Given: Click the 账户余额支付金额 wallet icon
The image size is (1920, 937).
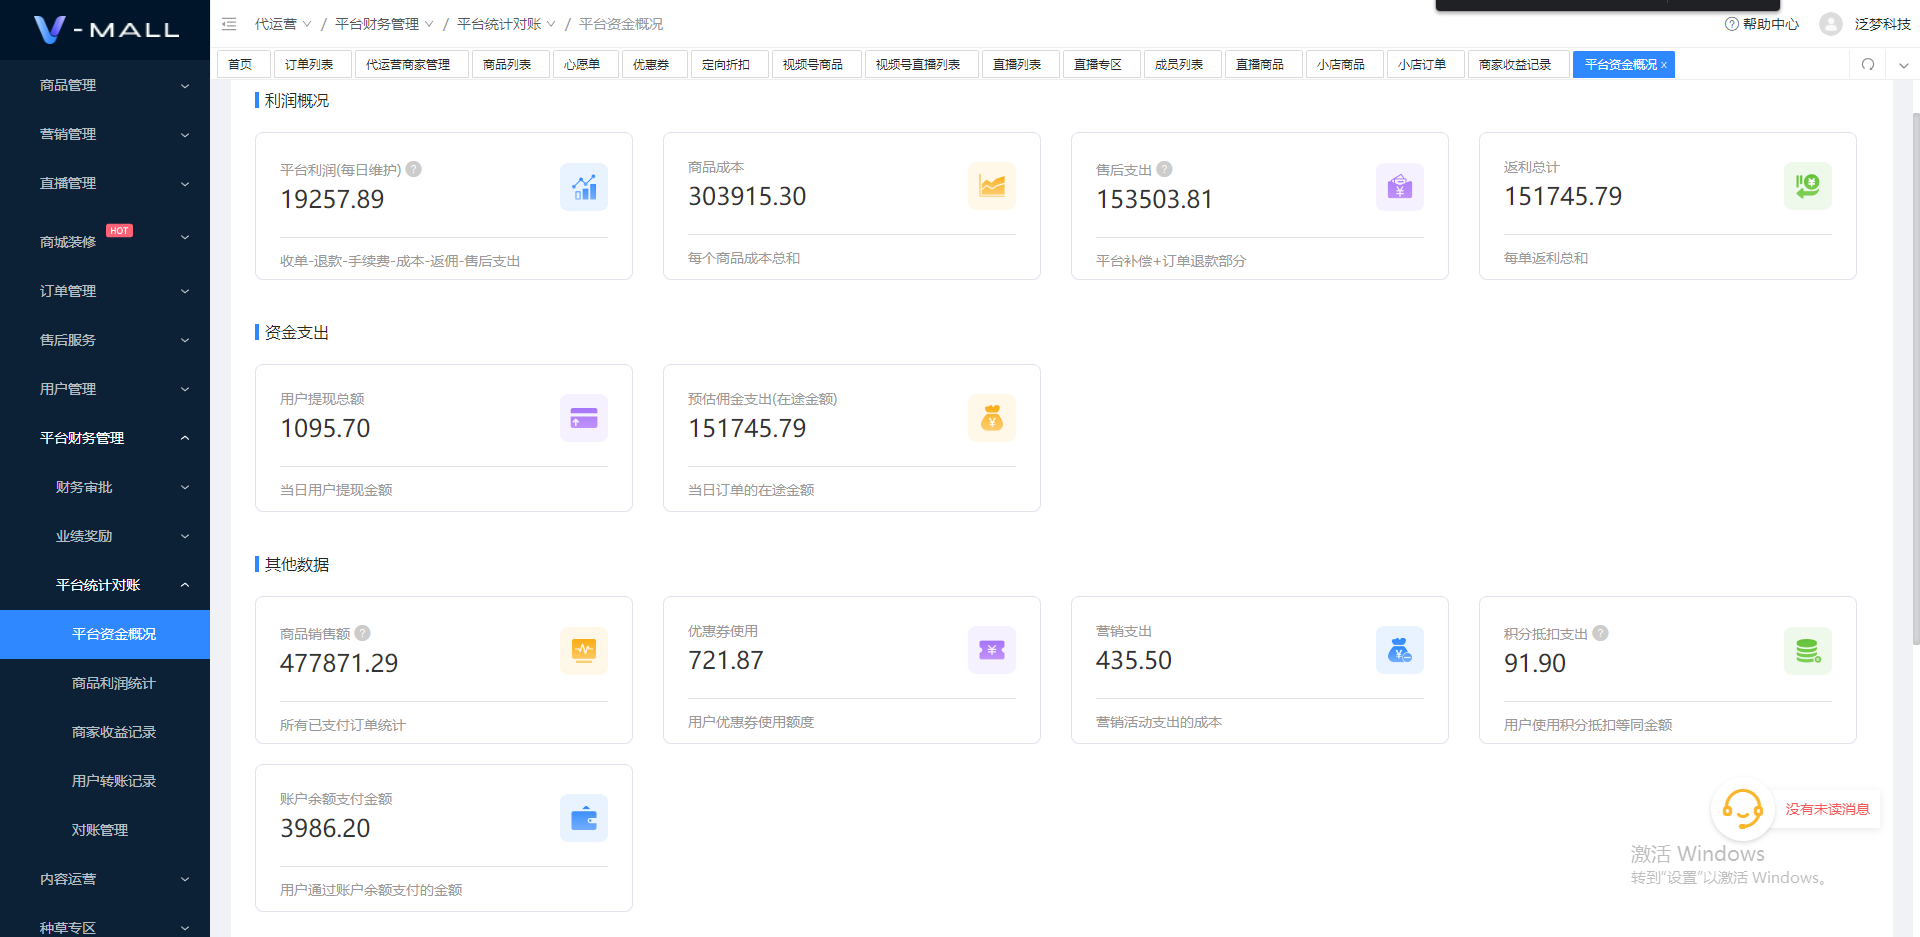Looking at the screenshot, I should tap(584, 818).
